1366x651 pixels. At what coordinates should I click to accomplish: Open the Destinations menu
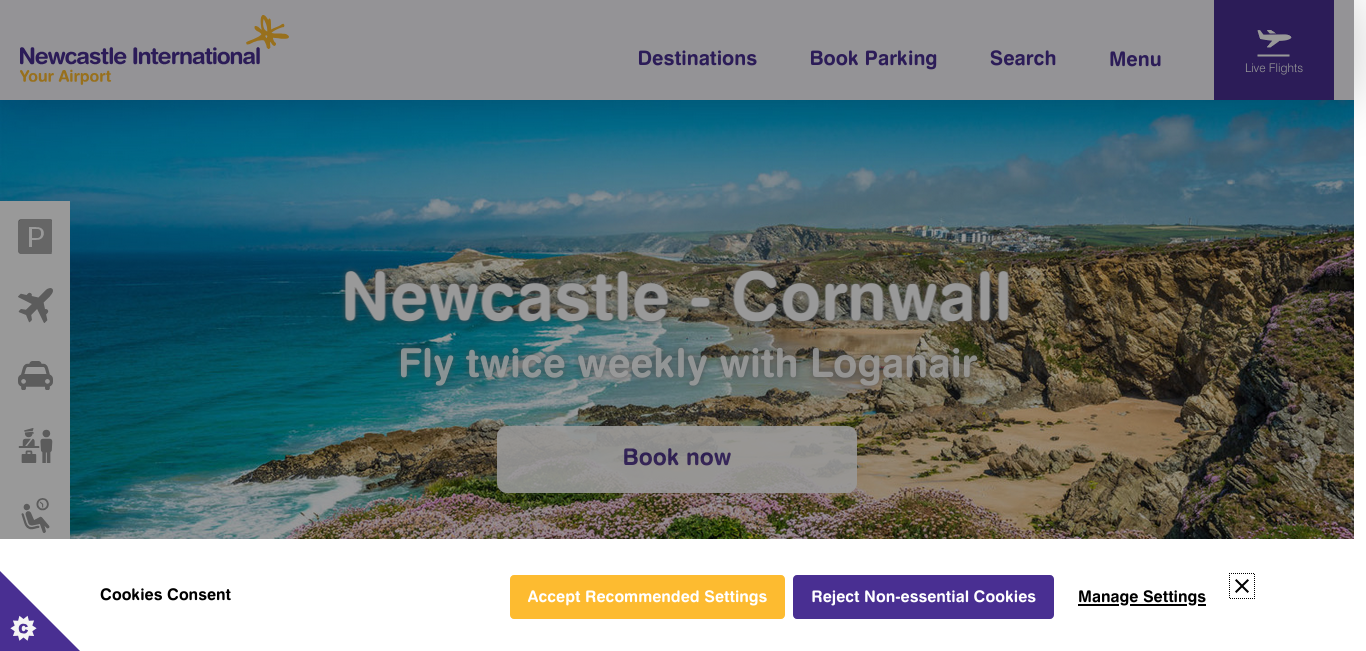[x=697, y=58]
